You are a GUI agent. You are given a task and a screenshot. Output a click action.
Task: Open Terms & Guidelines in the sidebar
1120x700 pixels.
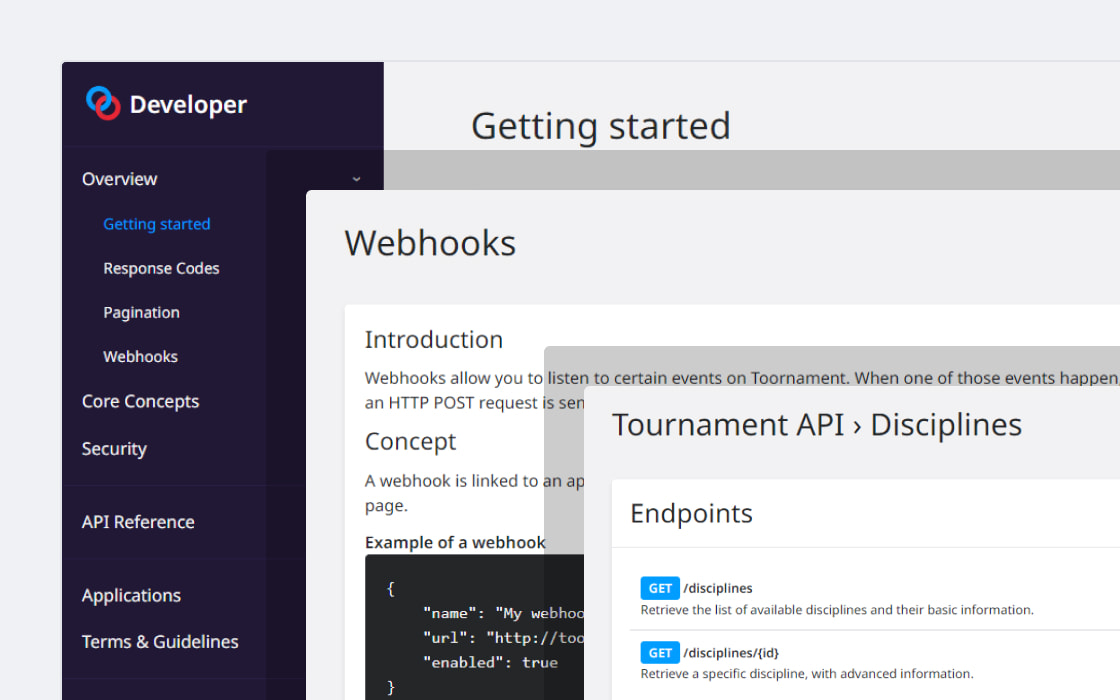pos(160,642)
